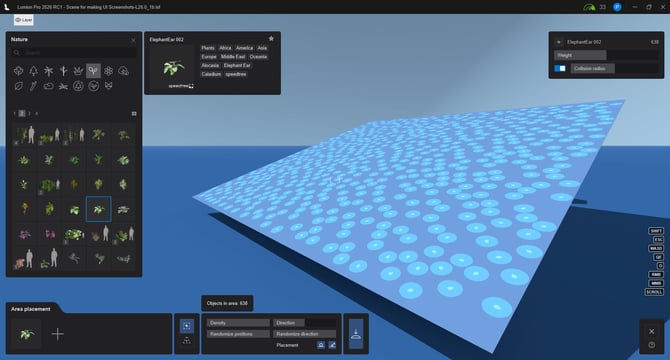Click the Nature search field
Viewport: 670px width, 360px height.
click(74, 53)
